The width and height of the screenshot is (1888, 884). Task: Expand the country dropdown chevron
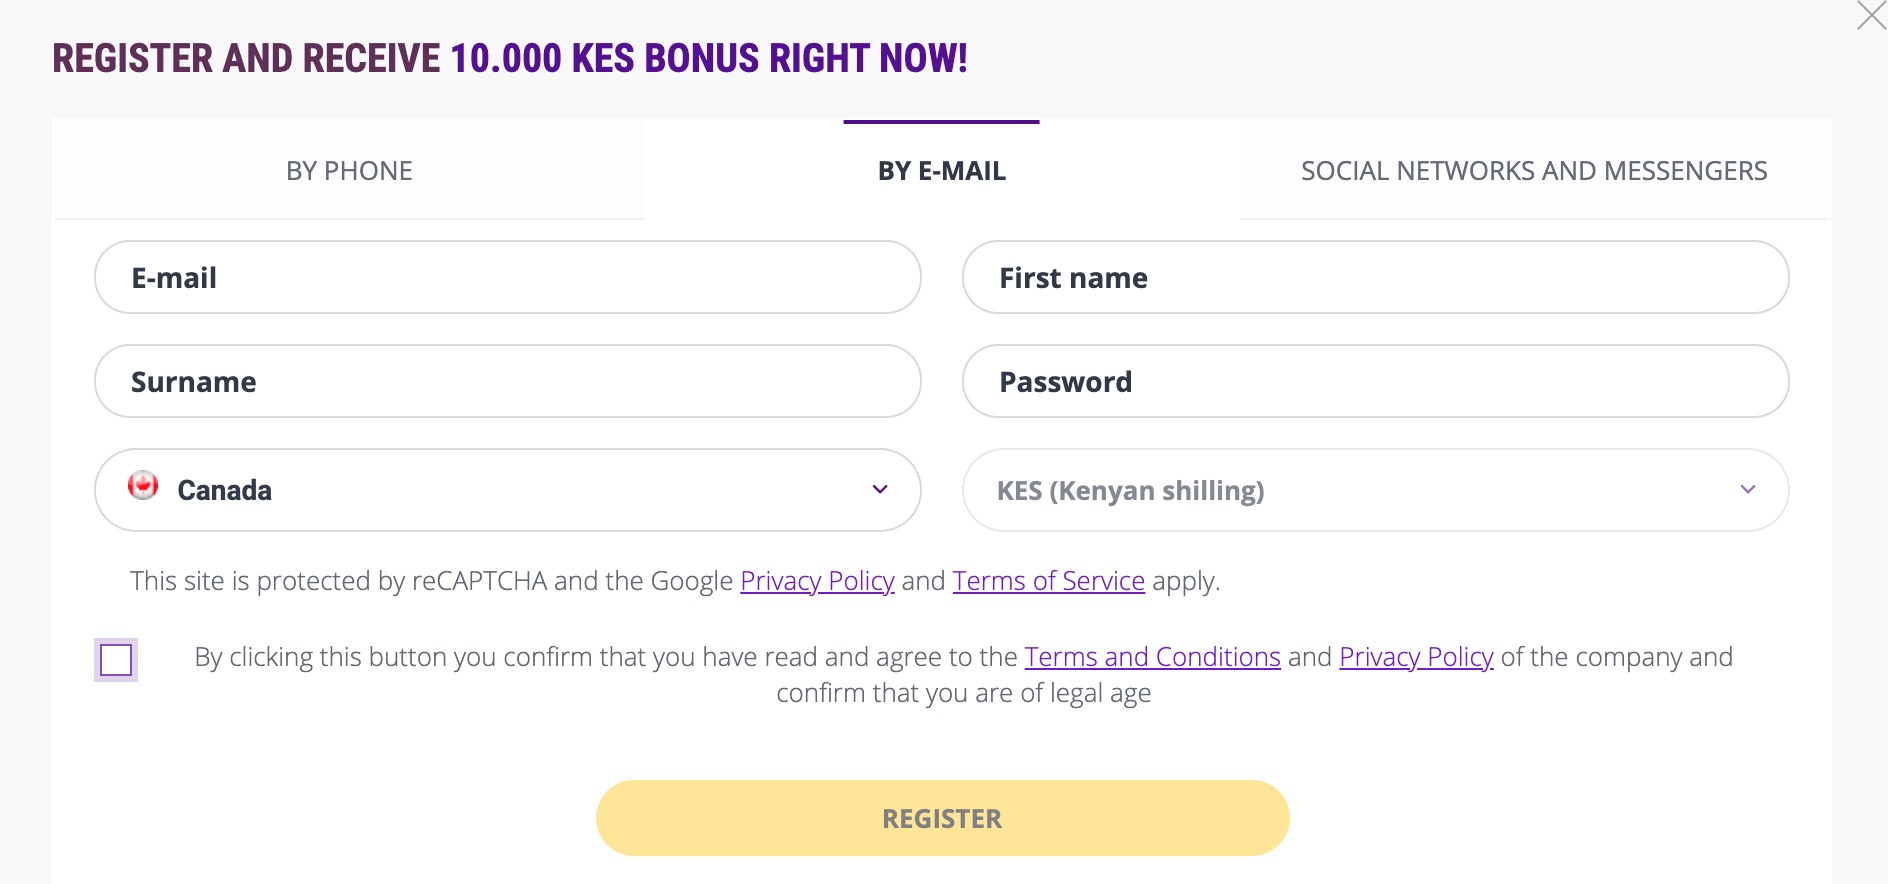[x=880, y=489]
